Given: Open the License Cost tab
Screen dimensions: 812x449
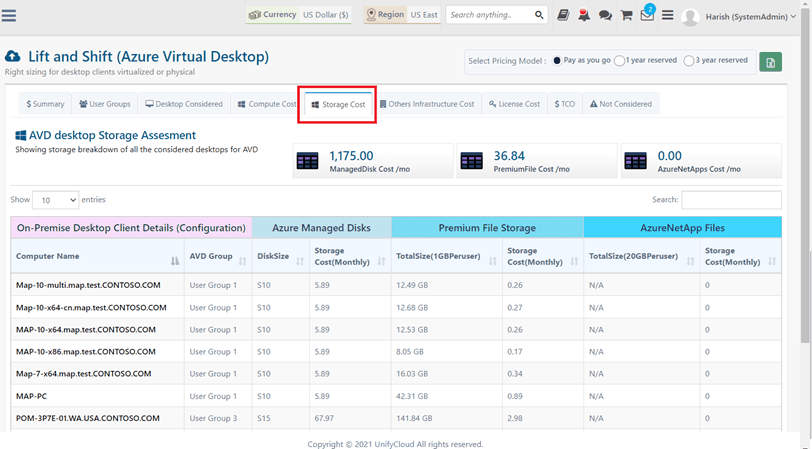Looking at the screenshot, I should point(514,104).
